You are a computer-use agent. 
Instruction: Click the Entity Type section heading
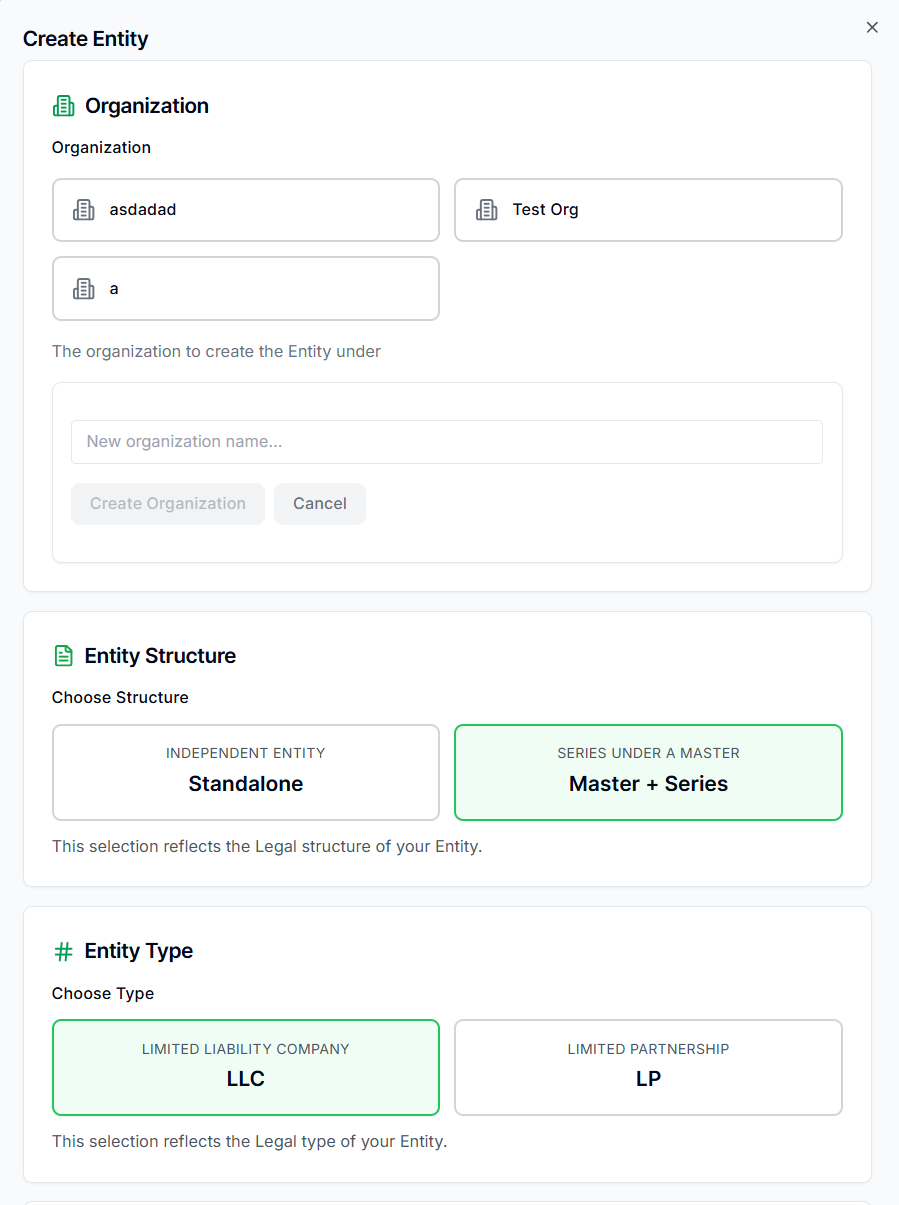pos(139,951)
